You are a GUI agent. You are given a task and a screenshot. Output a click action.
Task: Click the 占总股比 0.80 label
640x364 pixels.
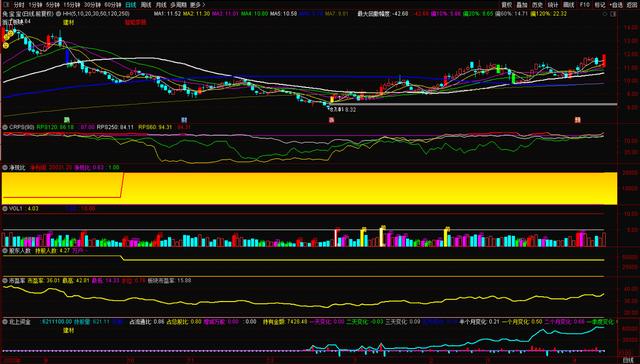tap(184, 322)
